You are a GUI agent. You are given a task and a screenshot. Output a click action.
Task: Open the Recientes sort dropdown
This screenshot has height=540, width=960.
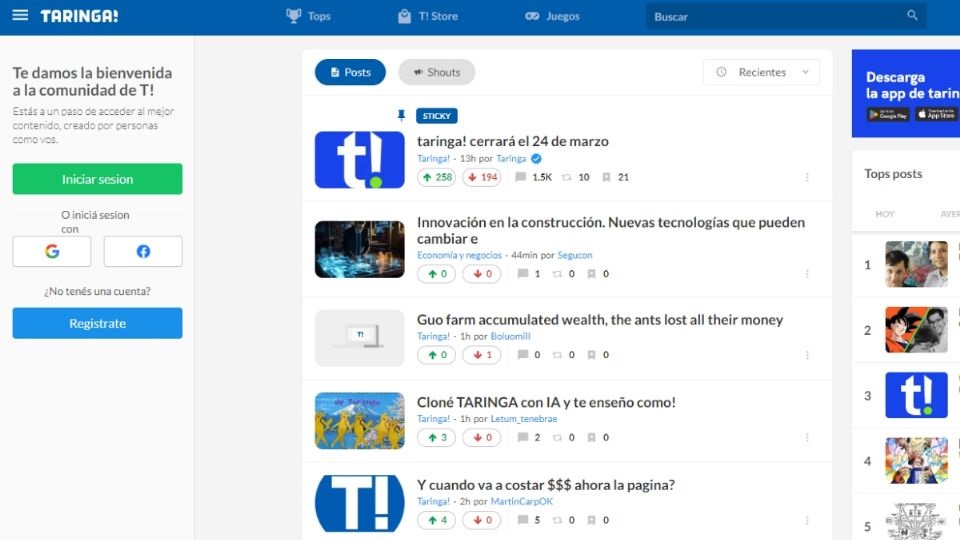tap(761, 72)
